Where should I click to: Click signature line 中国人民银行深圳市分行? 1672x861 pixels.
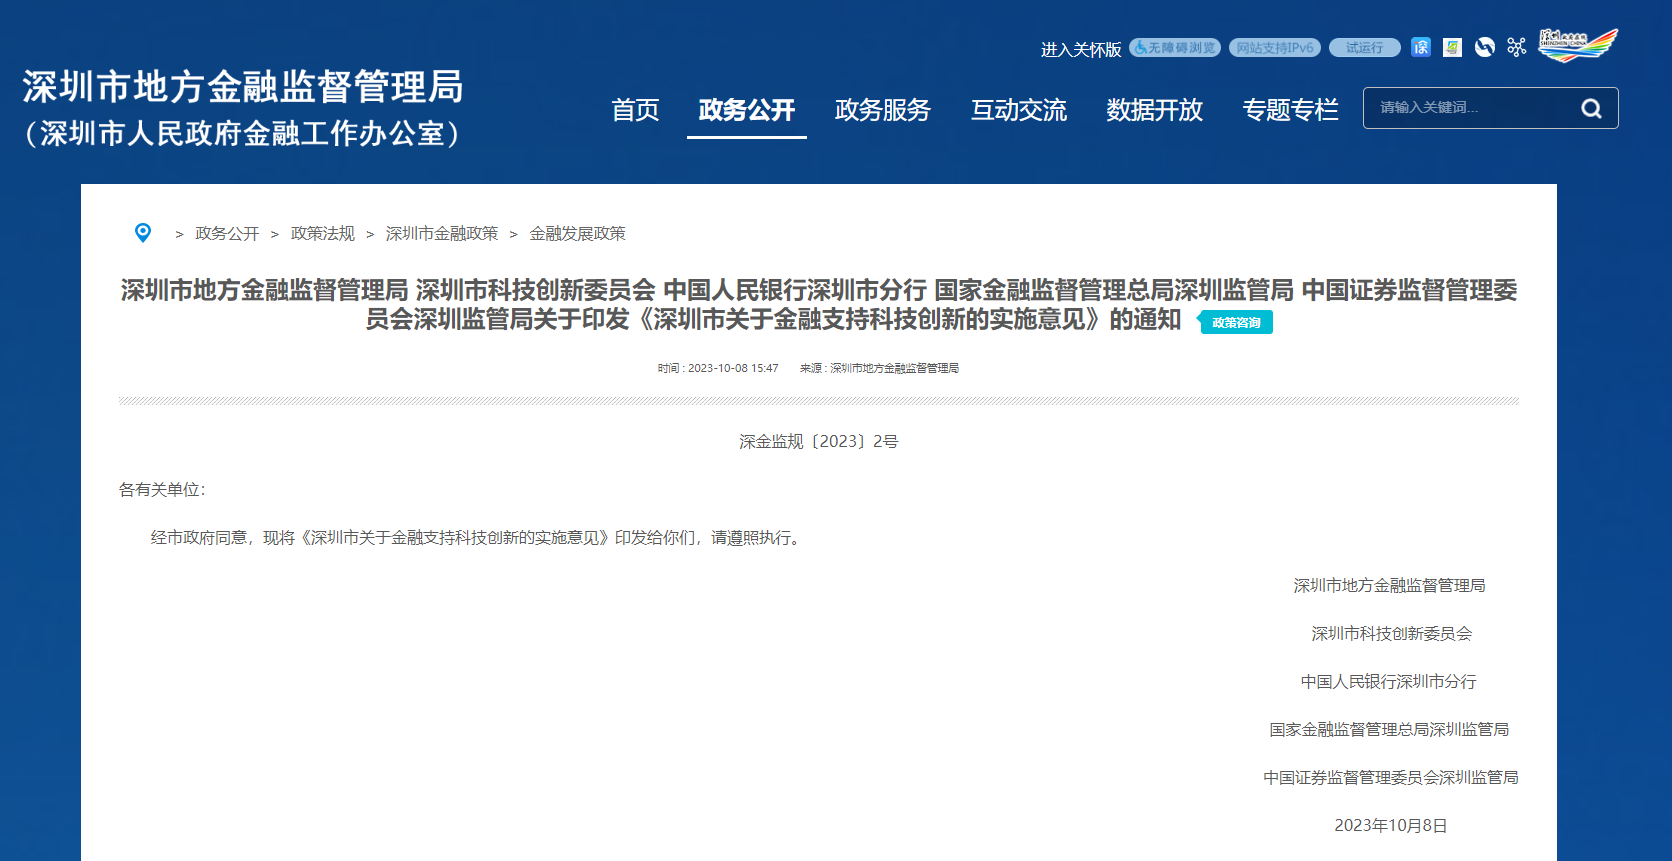tap(1388, 681)
